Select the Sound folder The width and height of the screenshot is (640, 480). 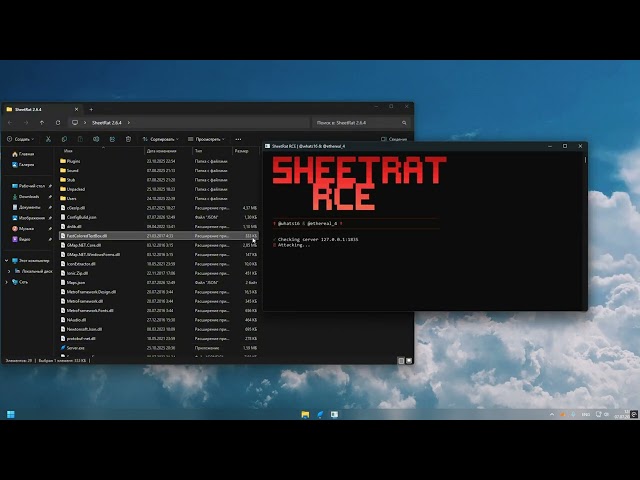point(159,171)
